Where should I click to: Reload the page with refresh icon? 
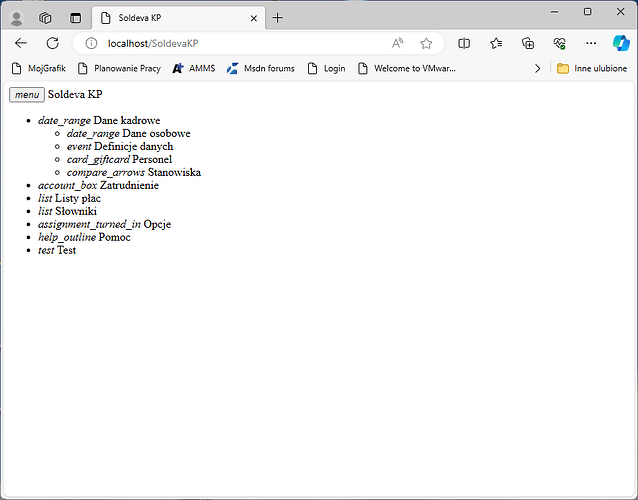[53, 43]
